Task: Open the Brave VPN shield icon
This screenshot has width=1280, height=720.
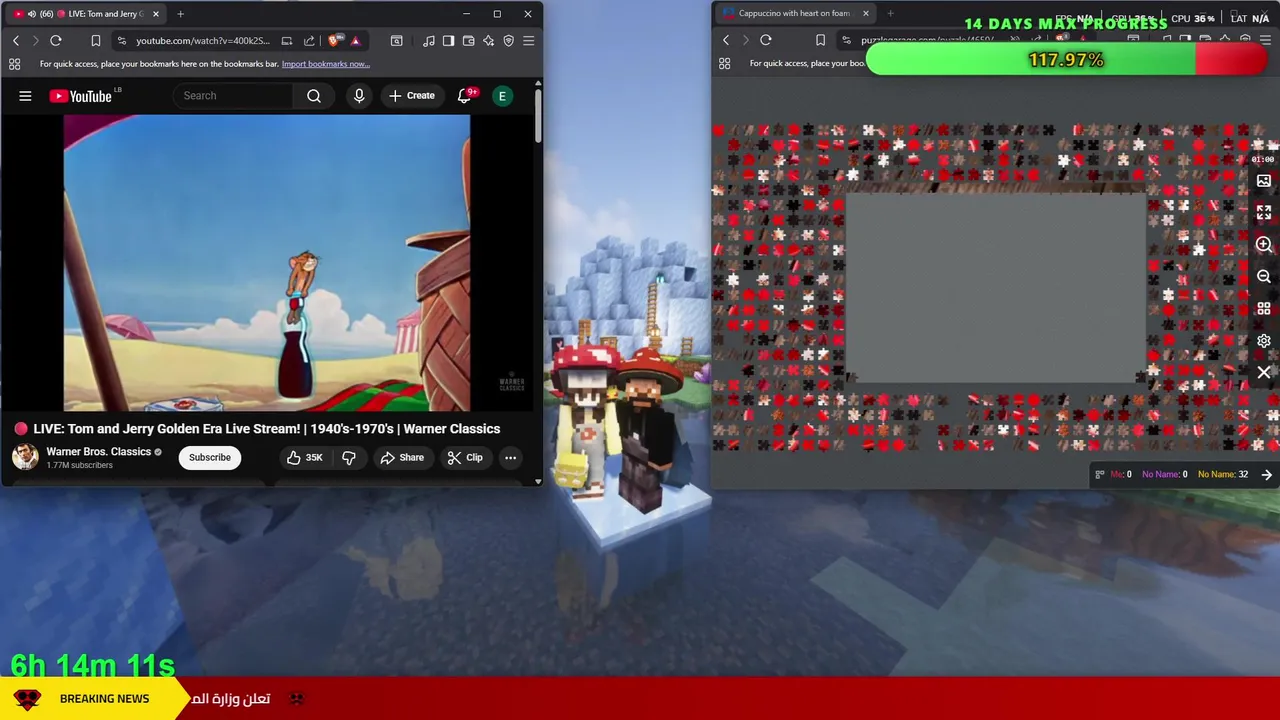Action: pos(508,41)
